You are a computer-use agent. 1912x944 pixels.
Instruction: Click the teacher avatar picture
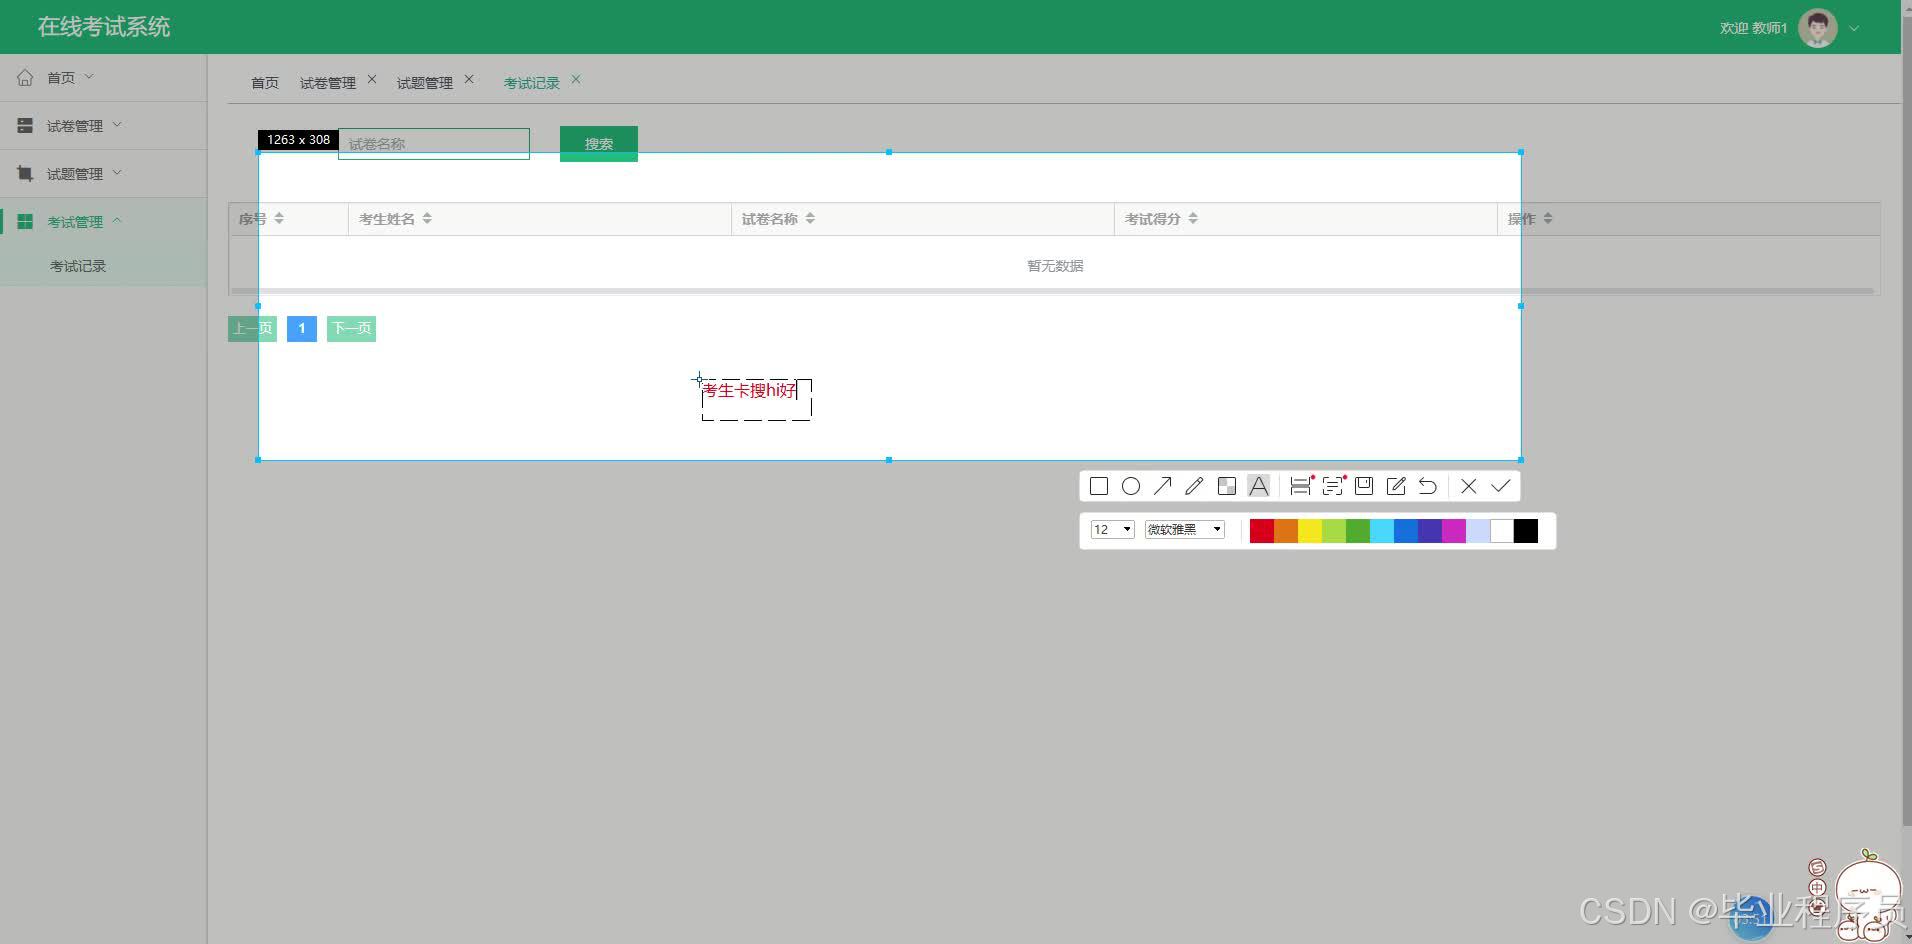click(1817, 28)
